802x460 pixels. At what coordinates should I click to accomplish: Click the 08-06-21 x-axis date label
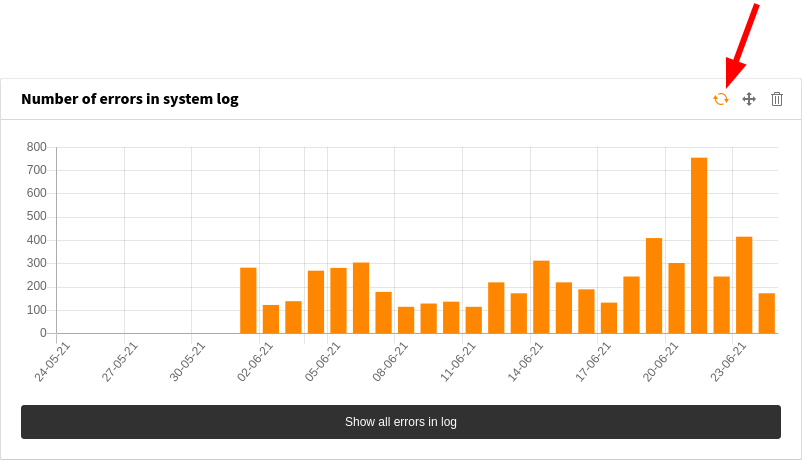coord(391,361)
